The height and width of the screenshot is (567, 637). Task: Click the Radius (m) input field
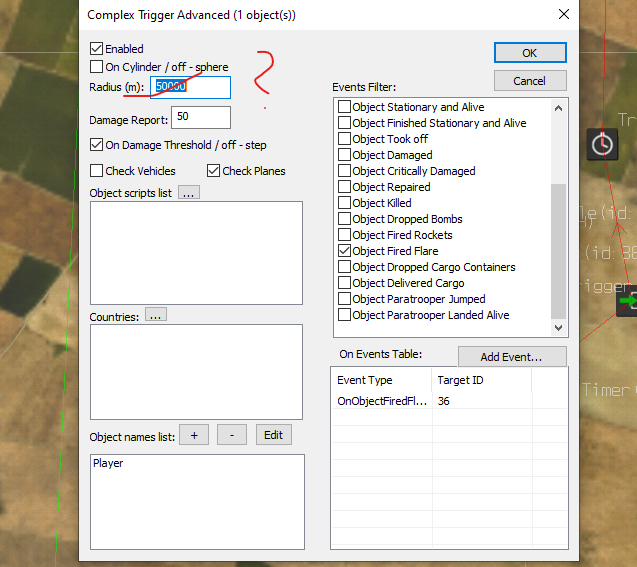pos(191,87)
